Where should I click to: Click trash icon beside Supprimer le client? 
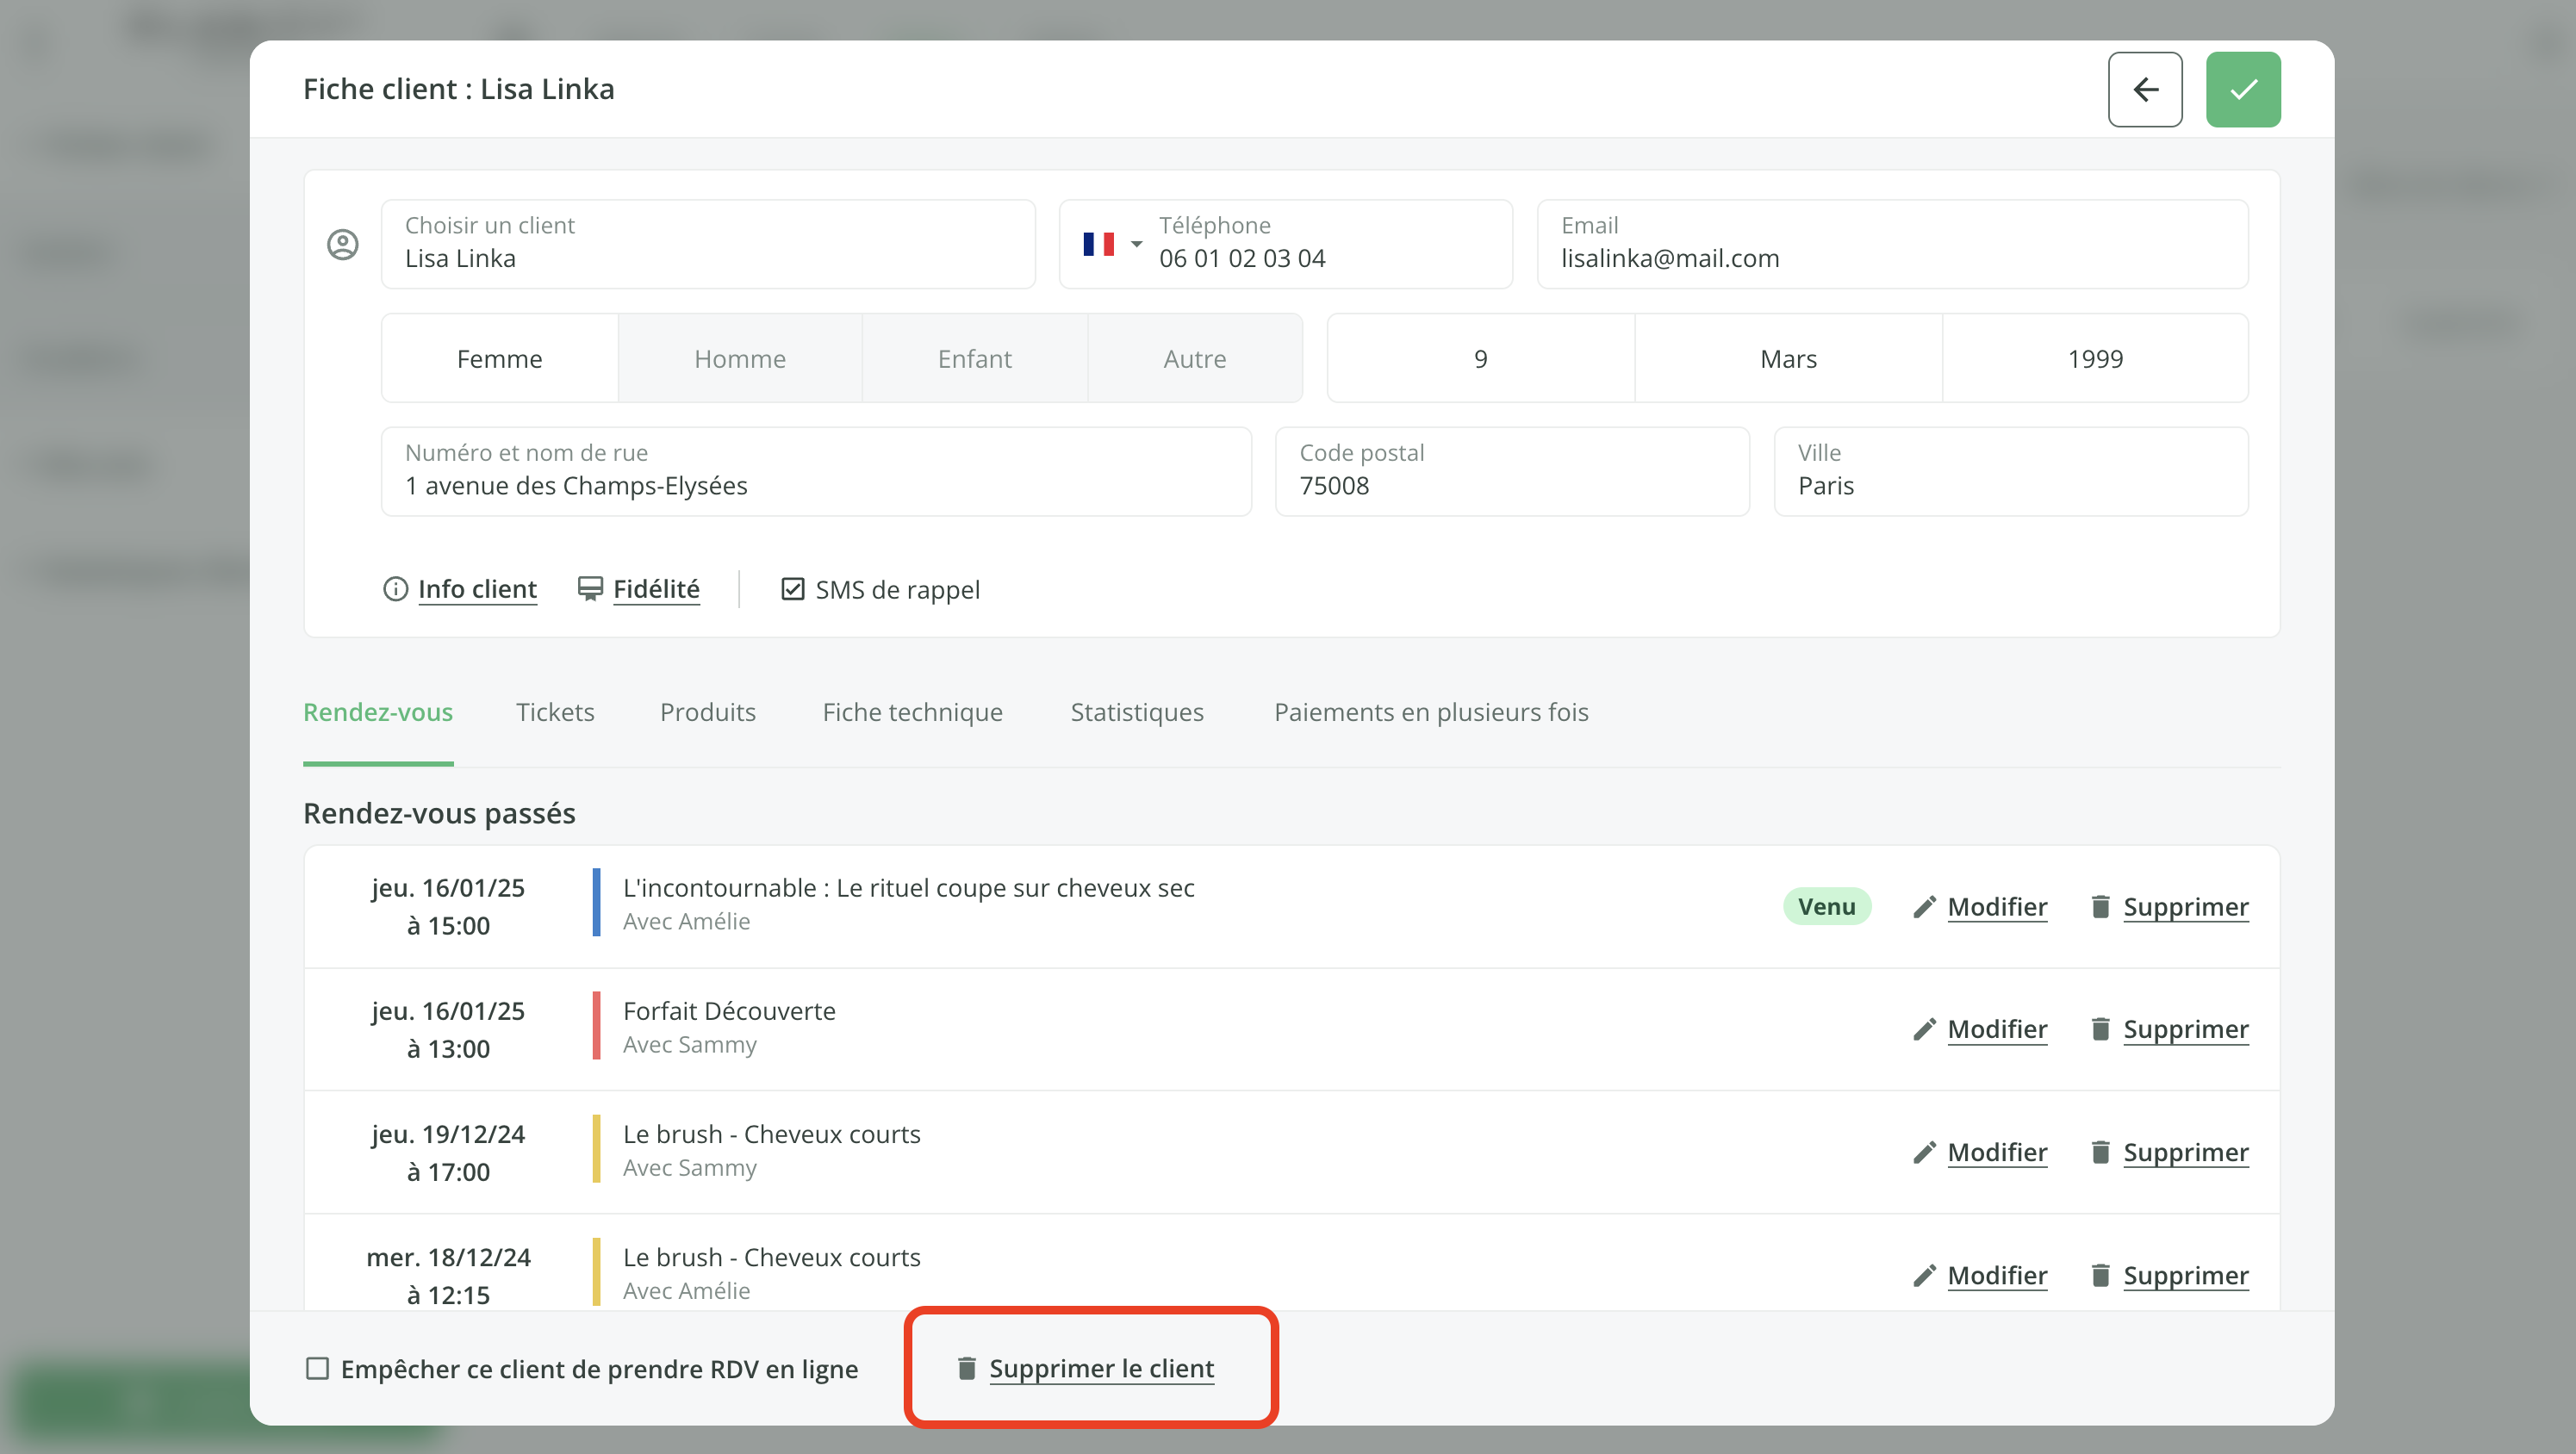pyautogui.click(x=966, y=1368)
